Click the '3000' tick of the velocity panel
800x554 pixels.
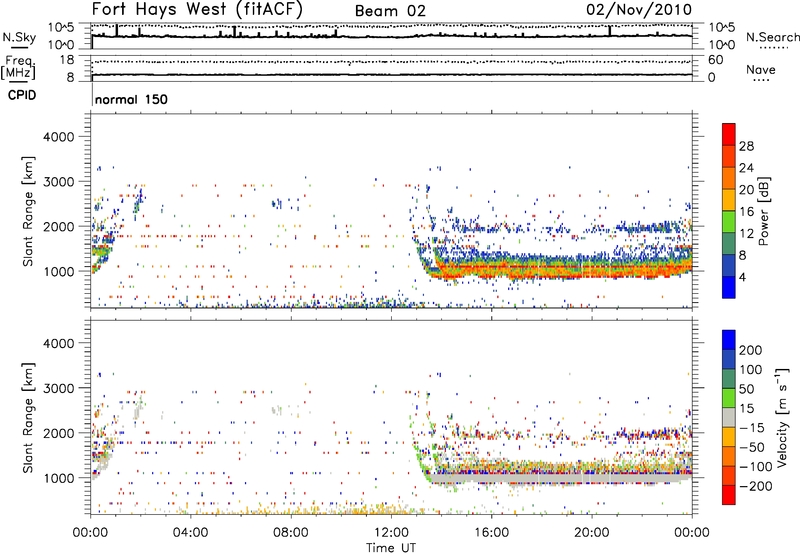58,388
